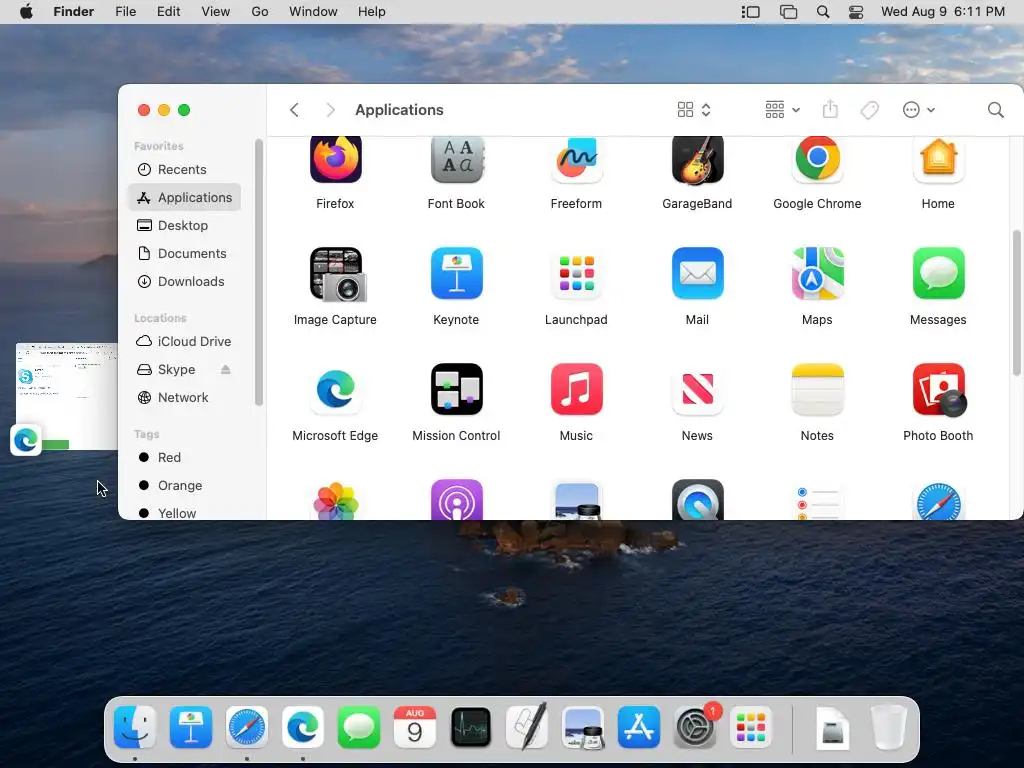Open the More actions ellipsis menu
The image size is (1024, 768).
[x=919, y=110]
